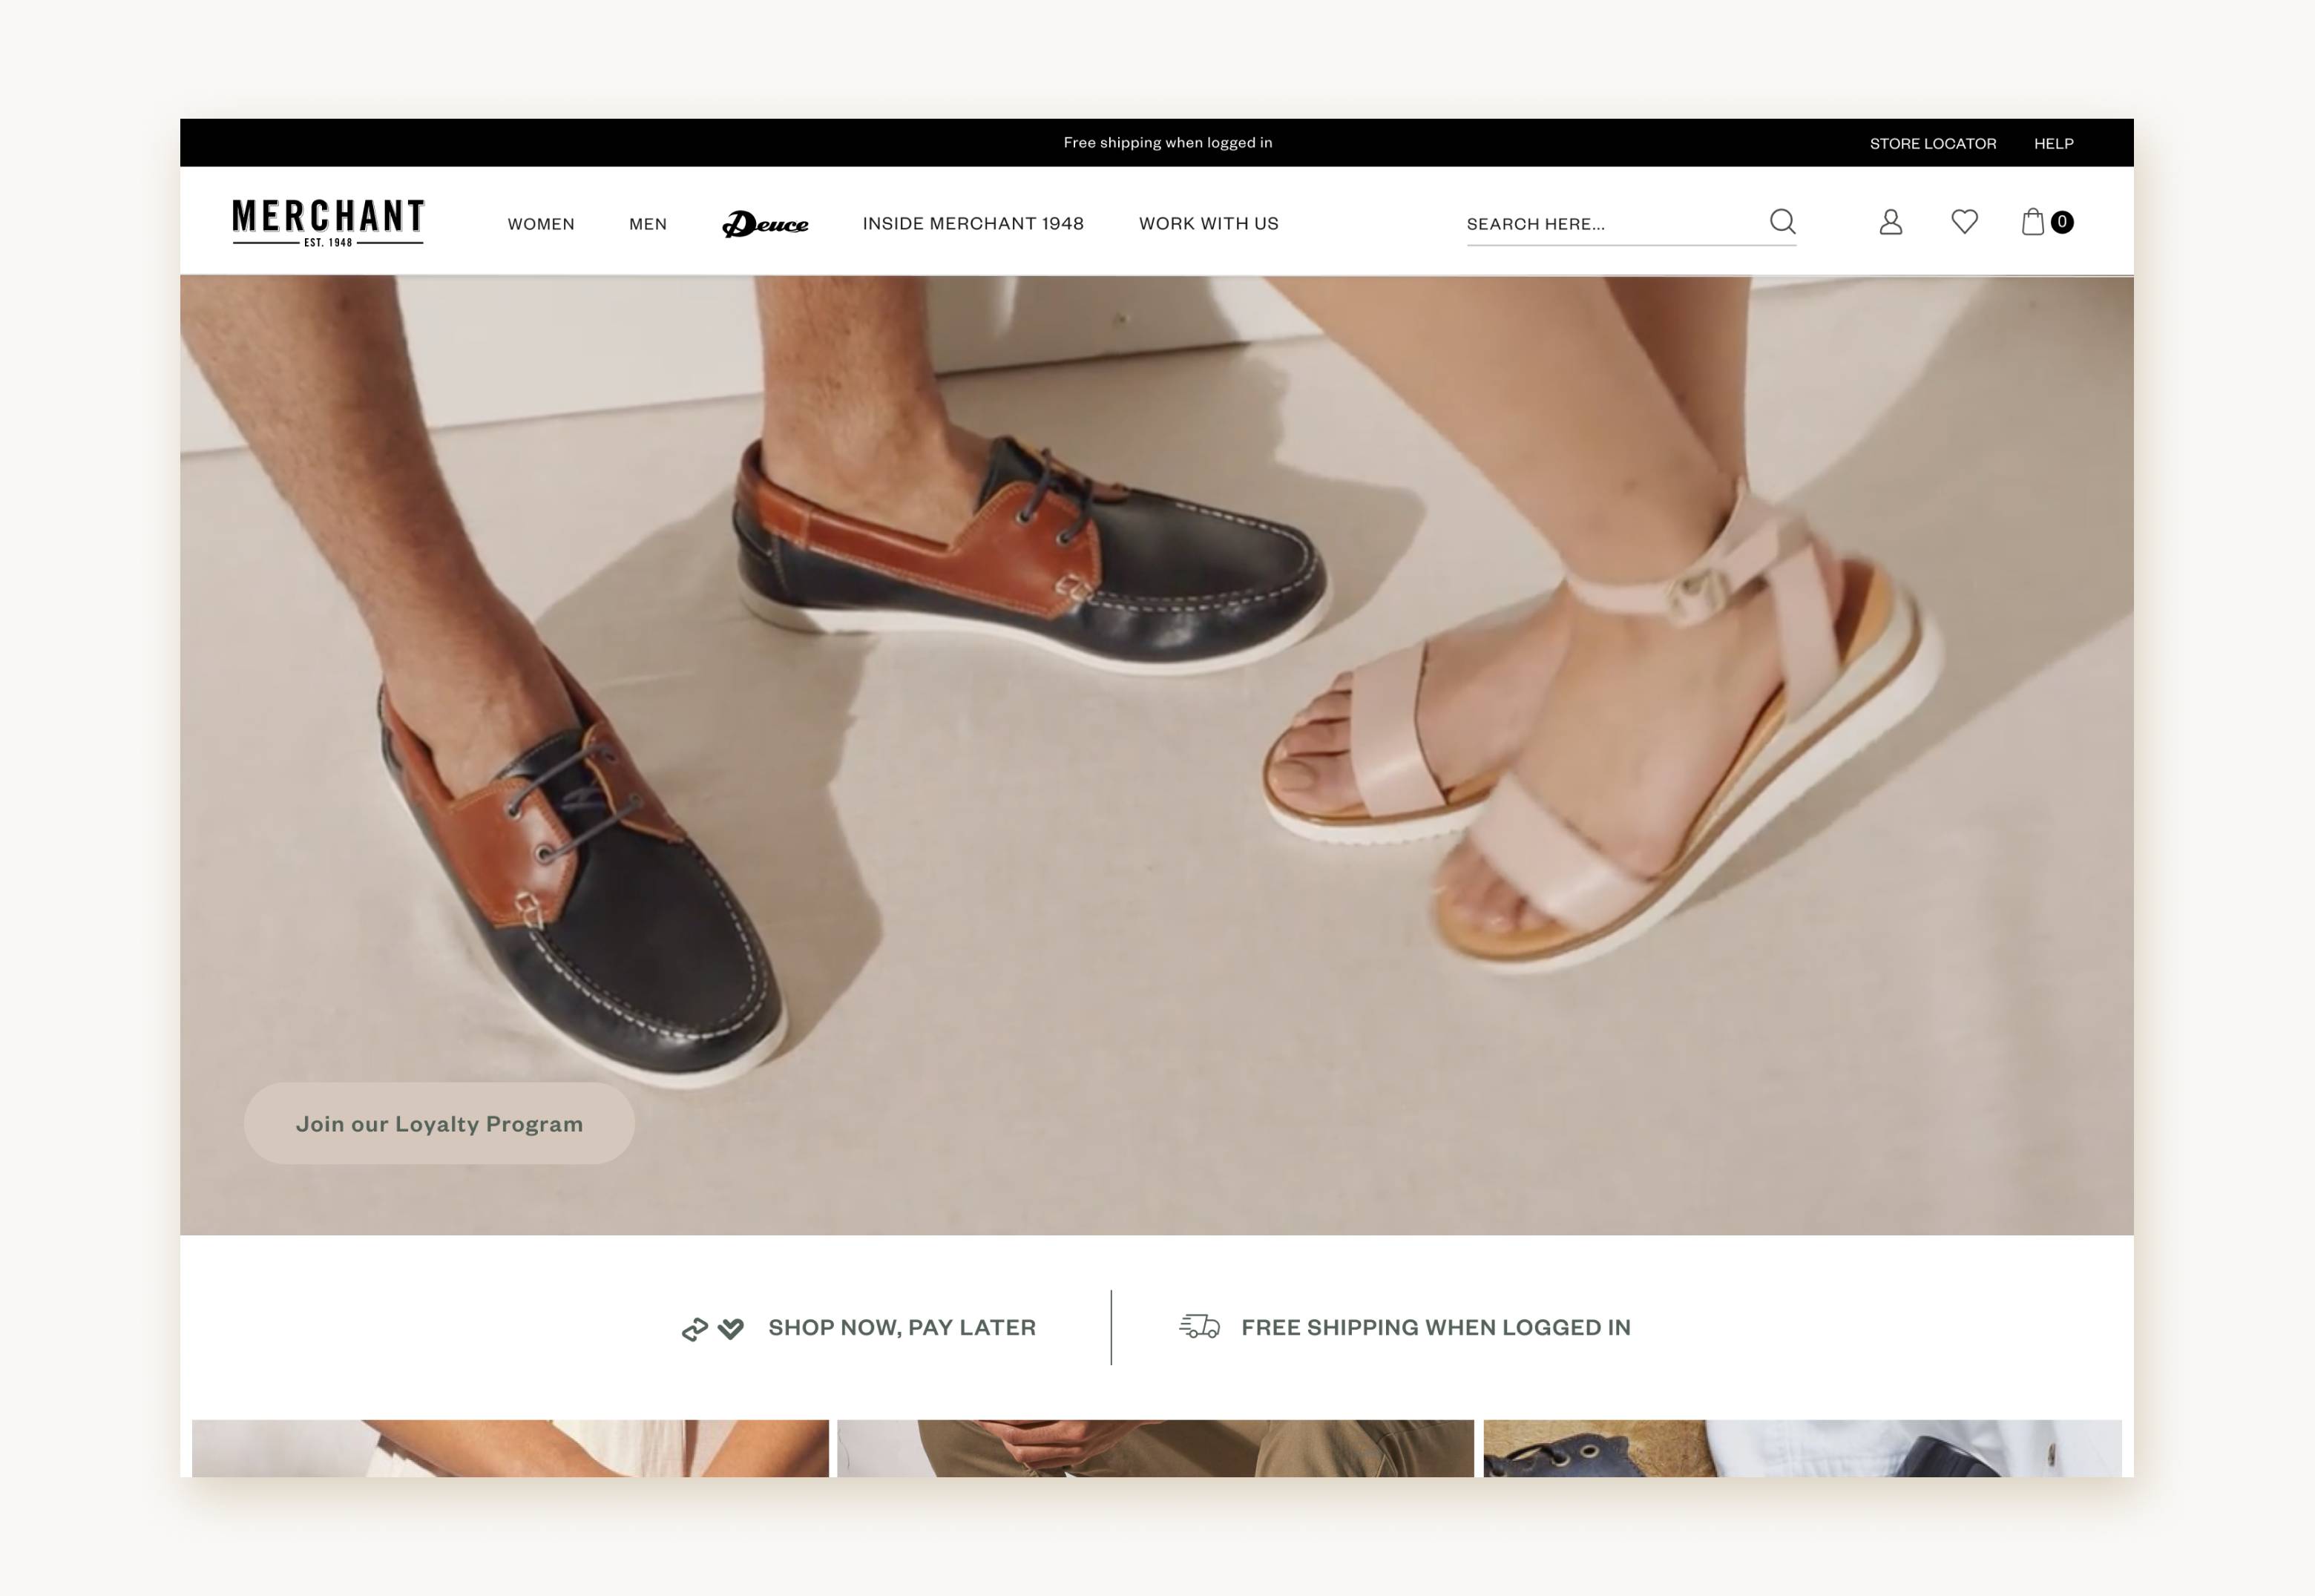Click the Laybuy heart icon

tap(731, 1328)
